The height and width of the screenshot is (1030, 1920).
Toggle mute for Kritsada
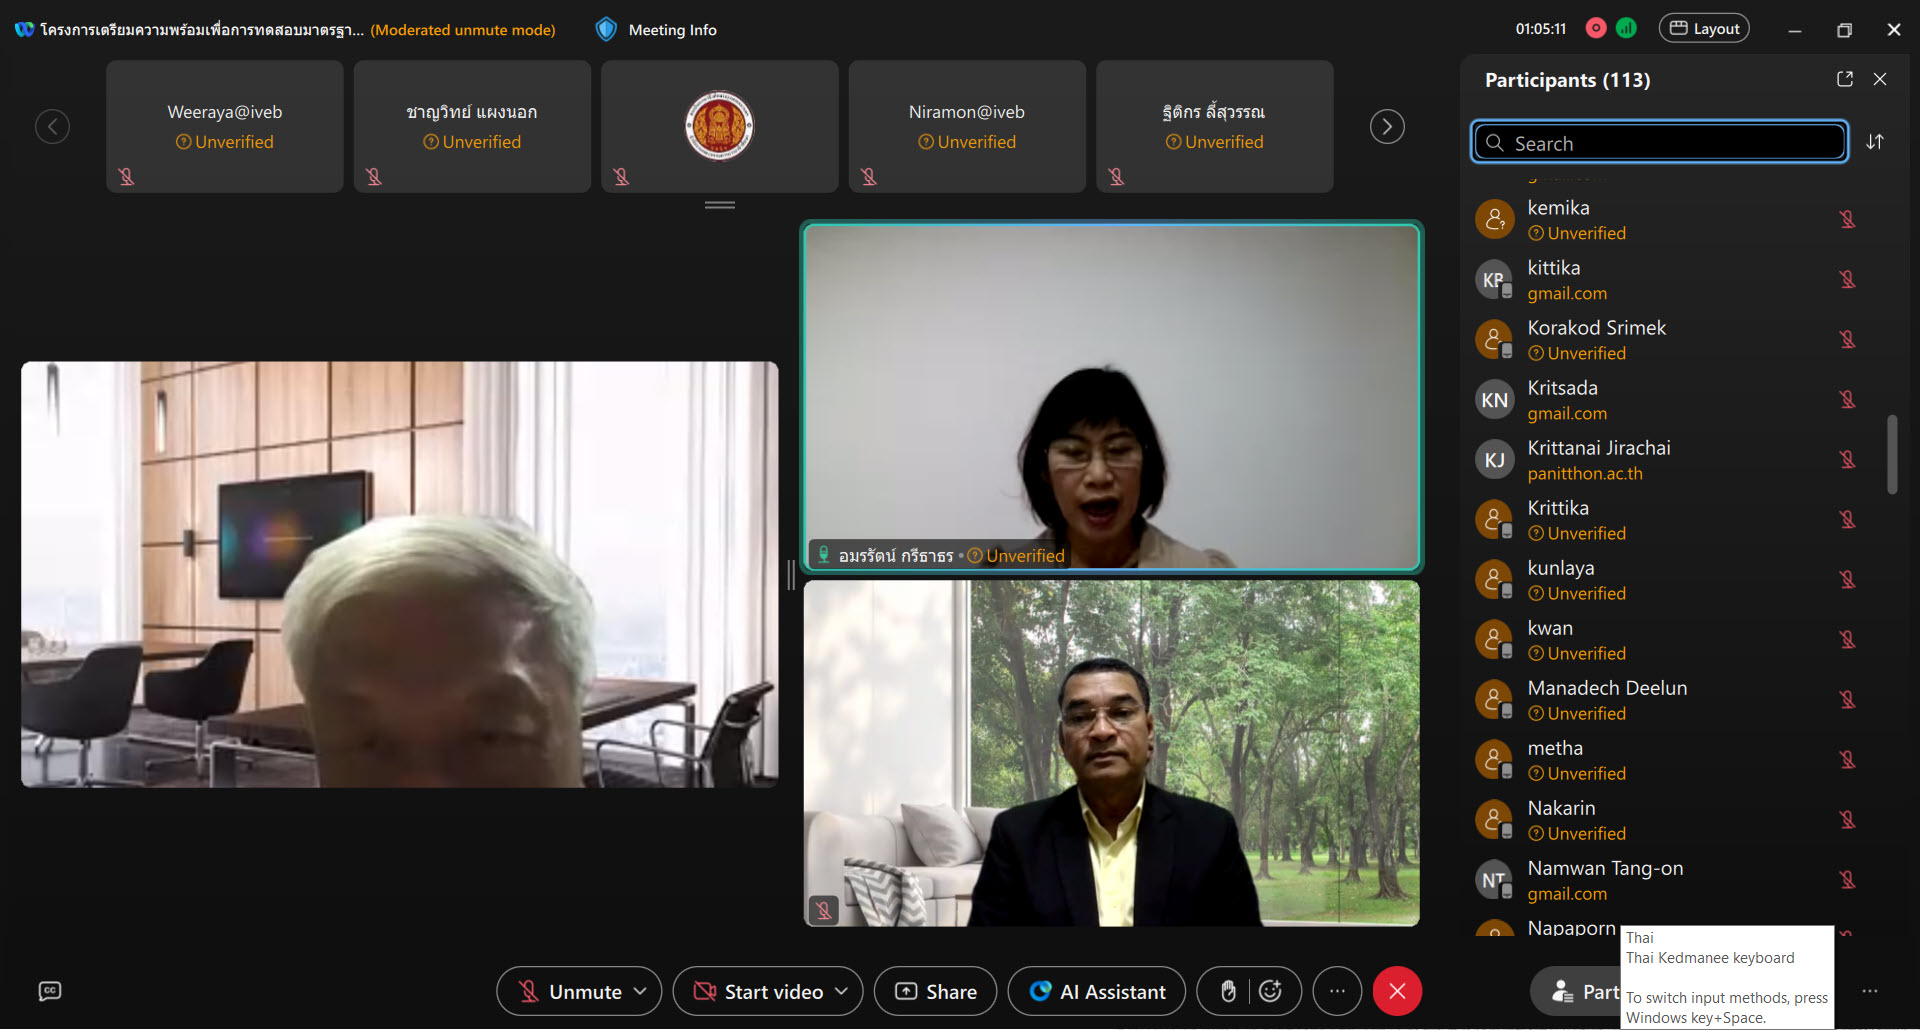pyautogui.click(x=1847, y=399)
